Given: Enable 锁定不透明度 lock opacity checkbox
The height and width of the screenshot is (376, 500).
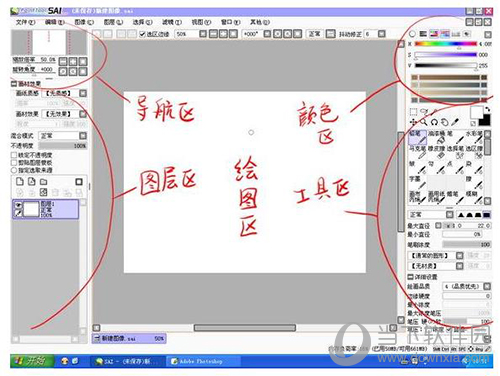Looking at the screenshot, I should 14,155.
